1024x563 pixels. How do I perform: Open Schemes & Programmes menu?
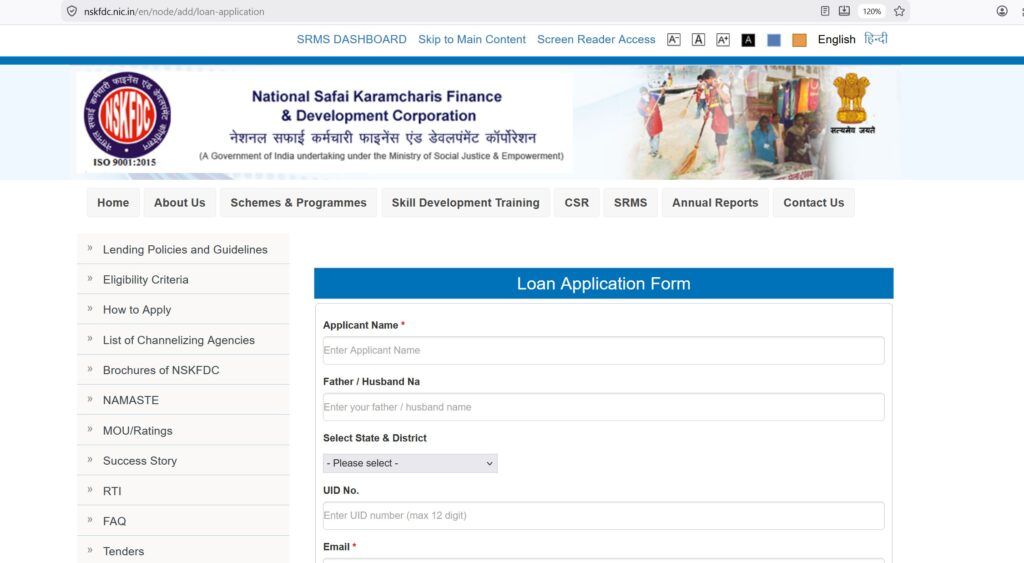pos(298,202)
